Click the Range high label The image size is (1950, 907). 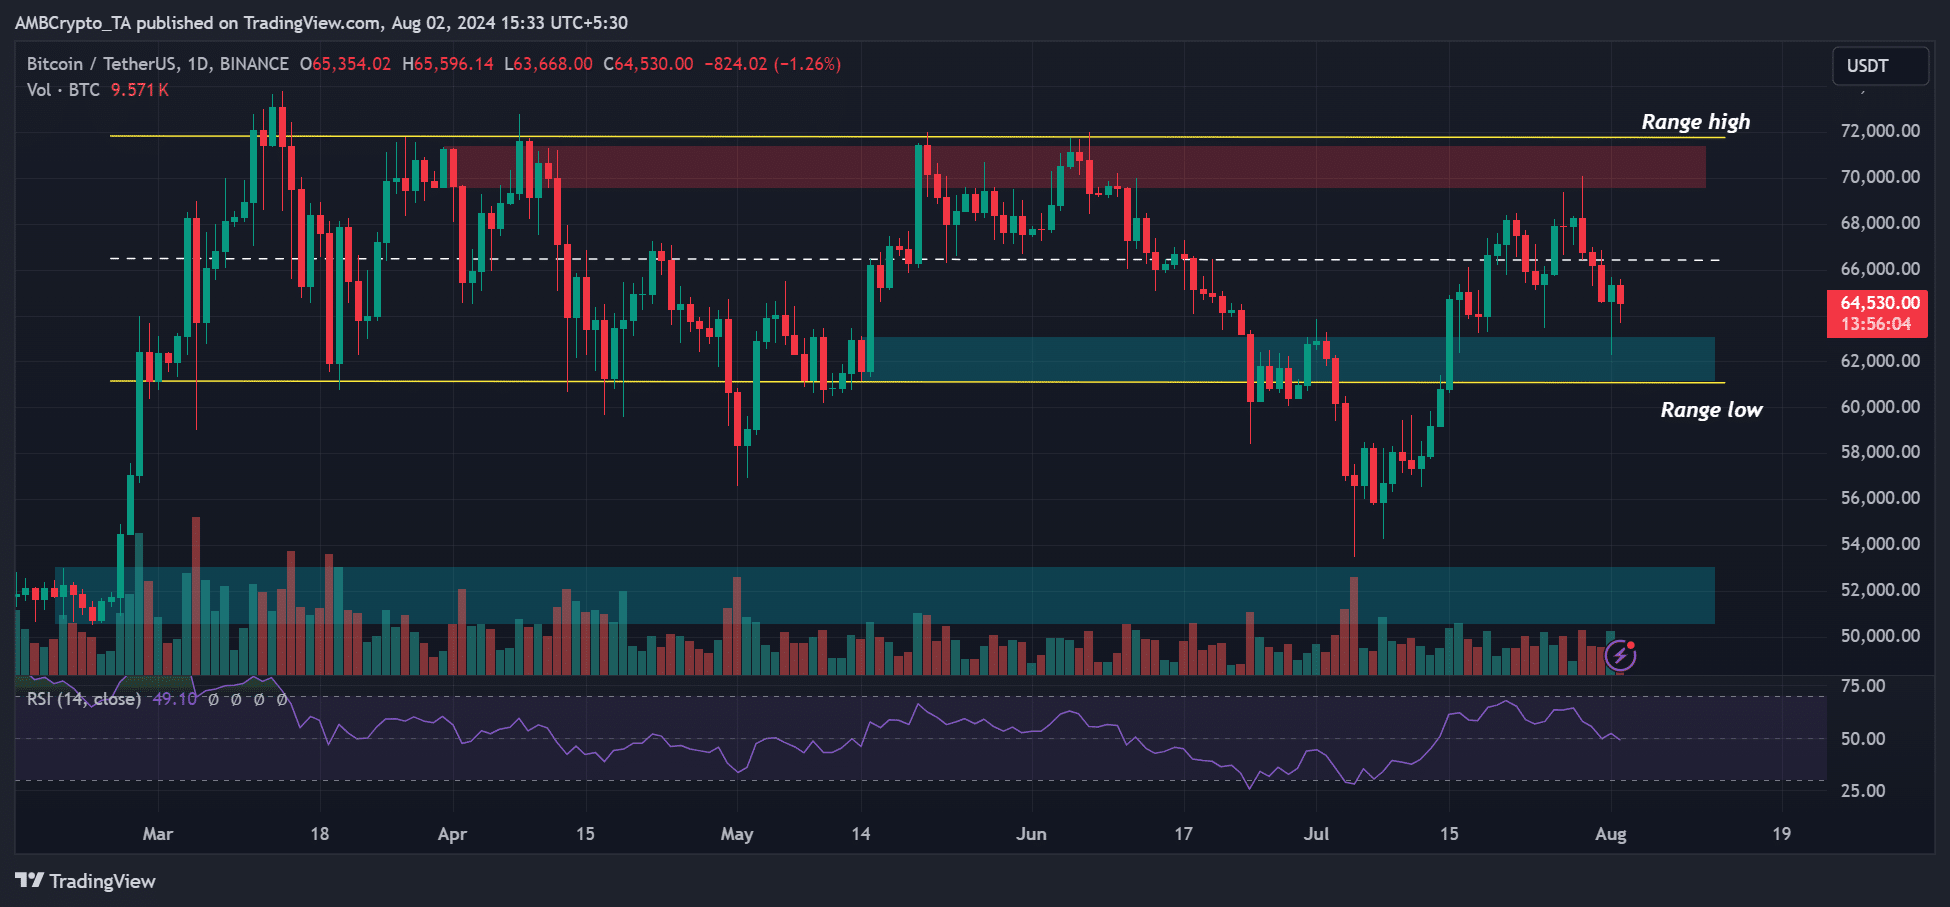point(1696,122)
